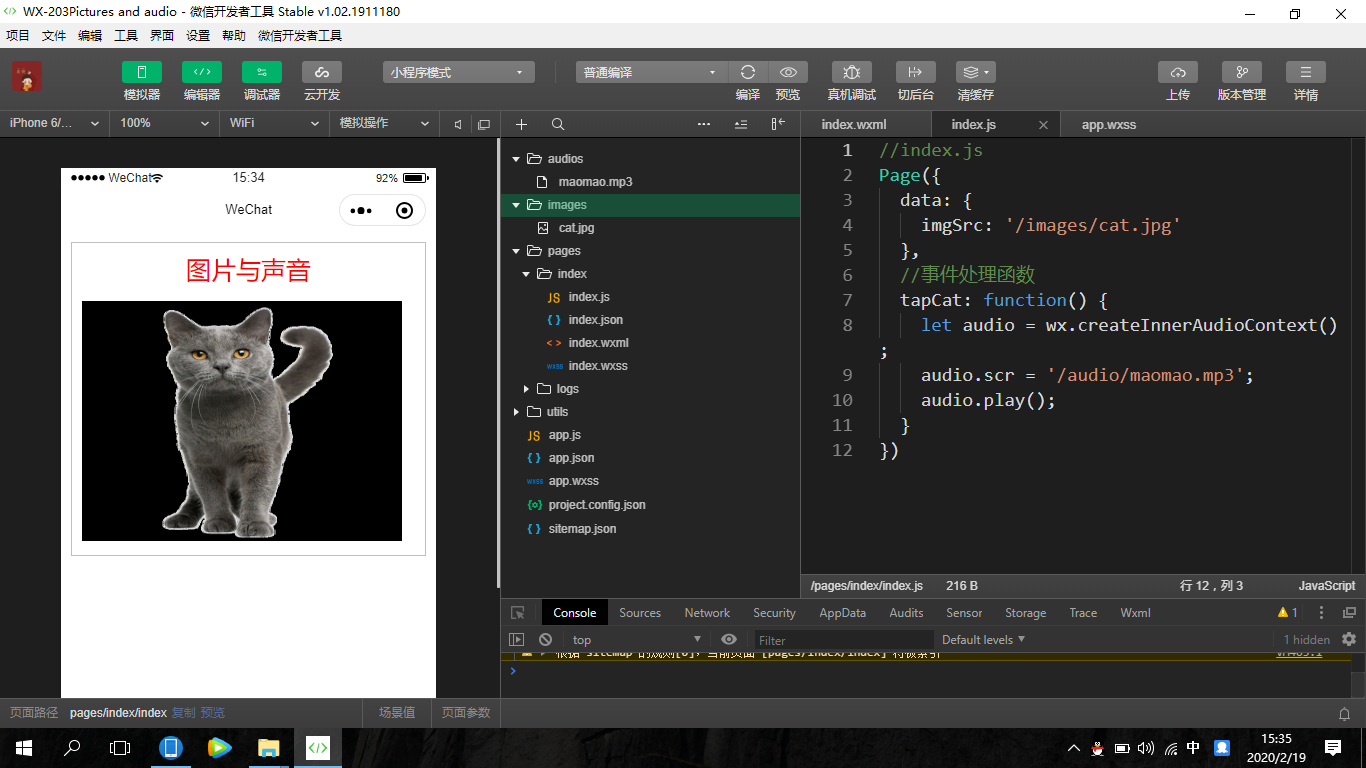Open the WiFi network dropdown
Viewport: 1366px width, 768px height.
(274, 123)
